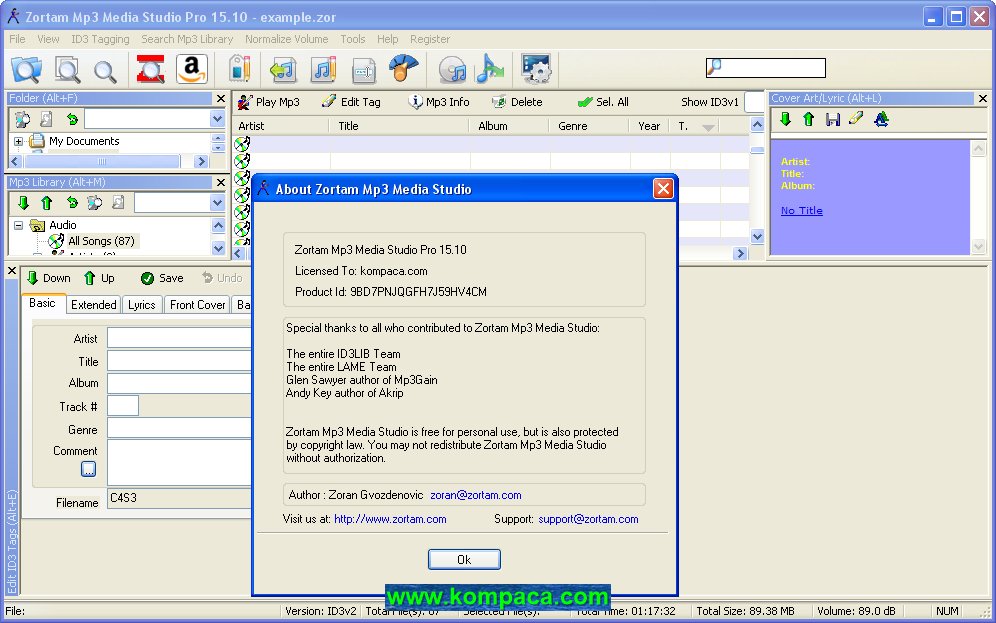Click the main toolbar search input field

tap(766, 68)
